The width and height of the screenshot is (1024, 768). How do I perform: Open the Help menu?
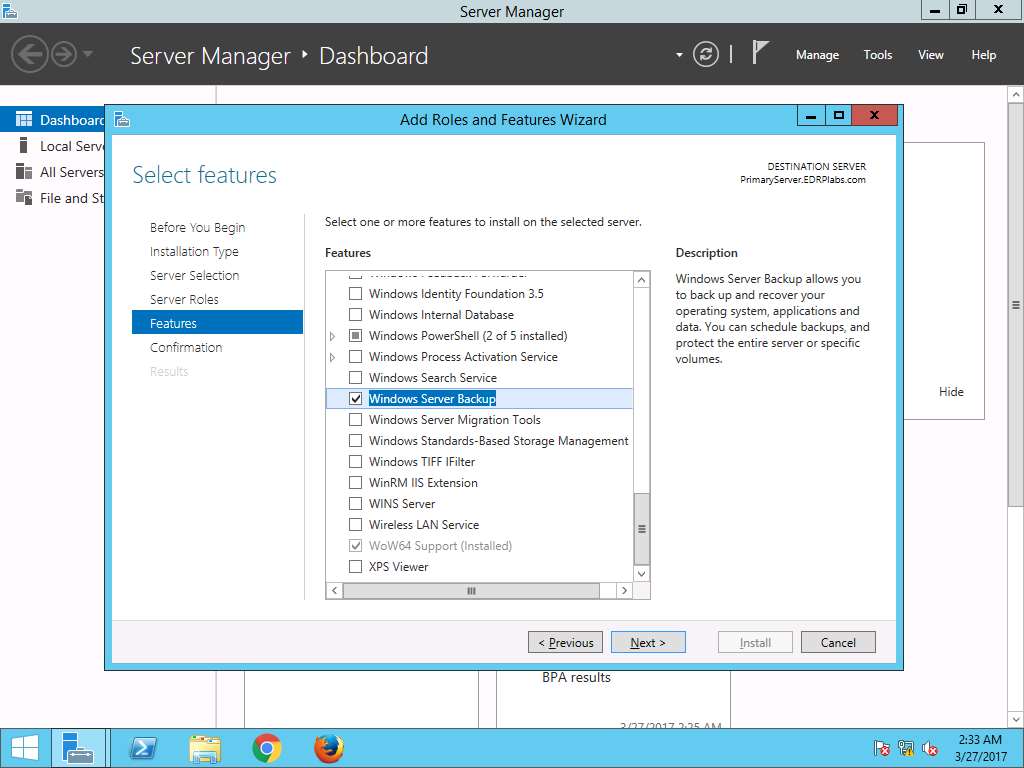point(984,55)
